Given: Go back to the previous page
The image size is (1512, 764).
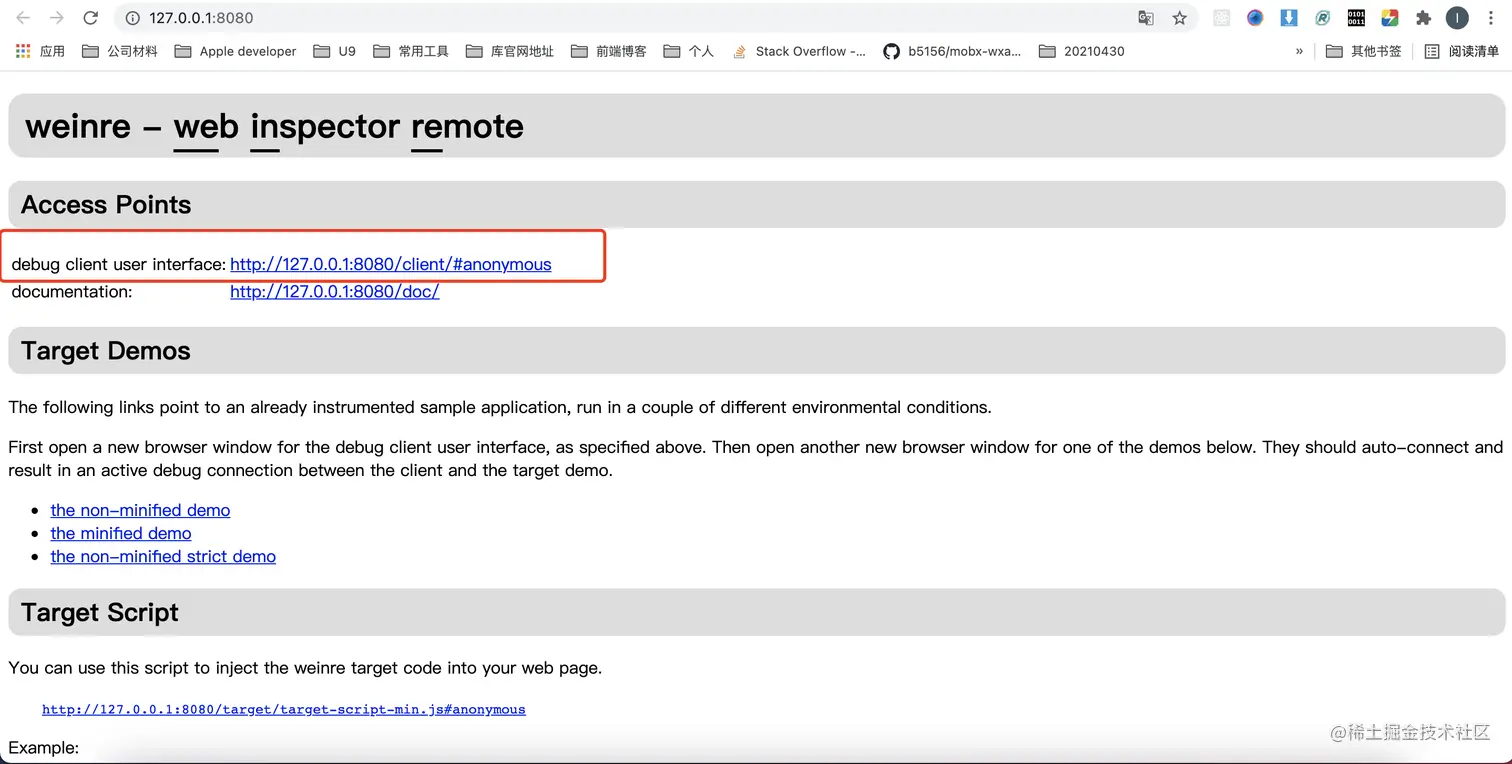Looking at the screenshot, I should click(x=23, y=18).
